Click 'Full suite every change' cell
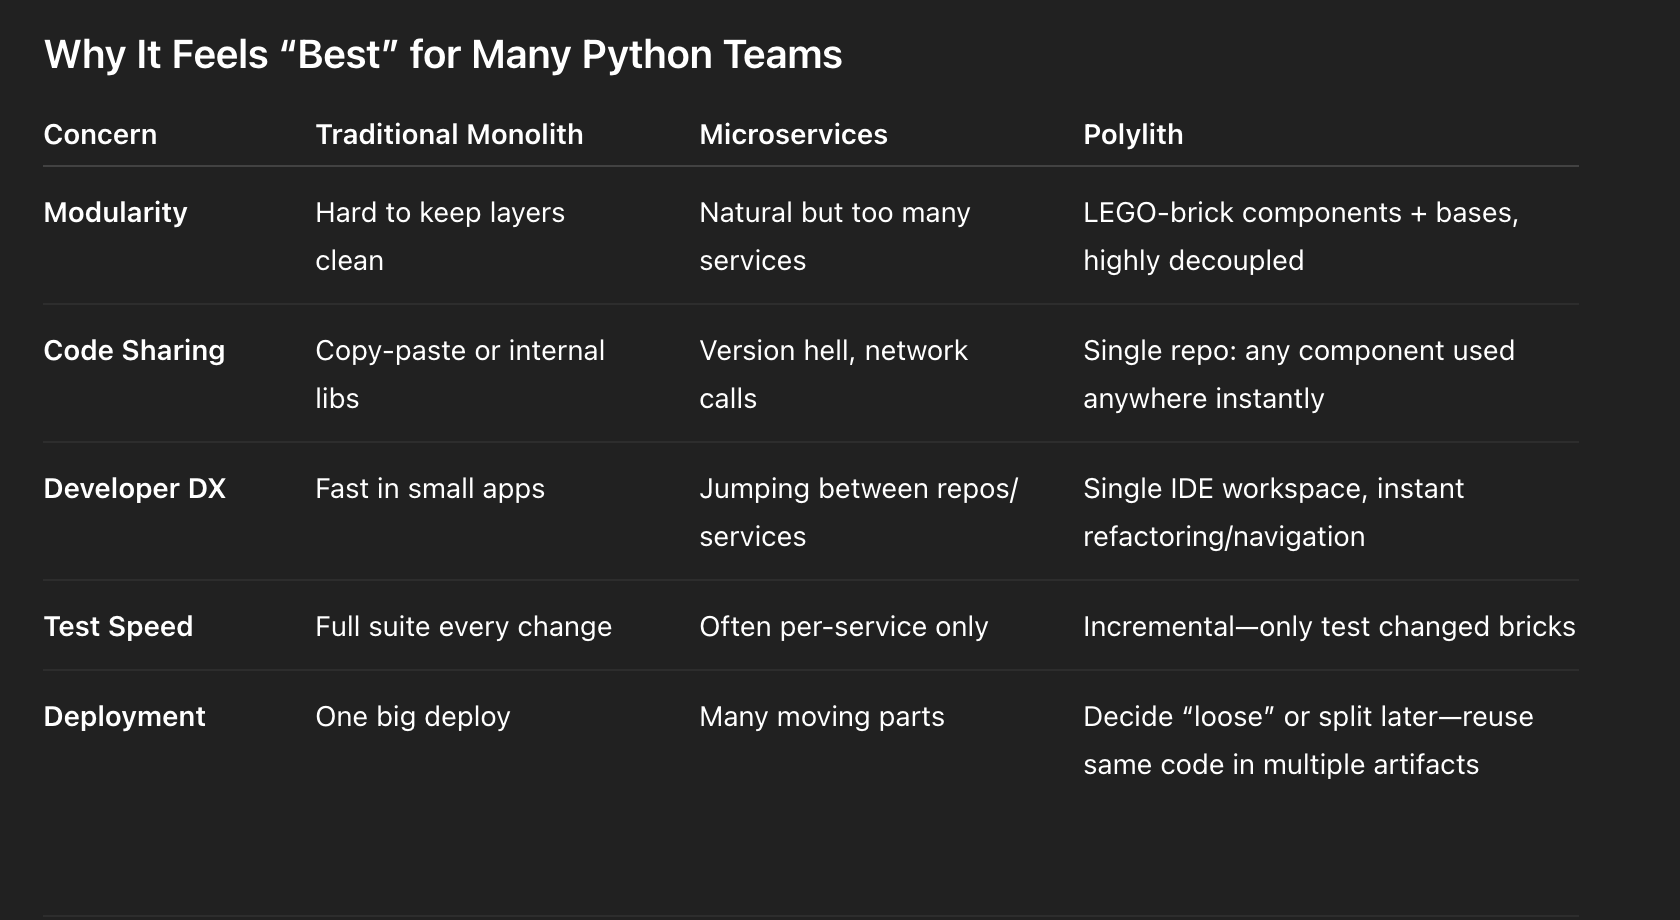This screenshot has width=1680, height=920. (463, 627)
